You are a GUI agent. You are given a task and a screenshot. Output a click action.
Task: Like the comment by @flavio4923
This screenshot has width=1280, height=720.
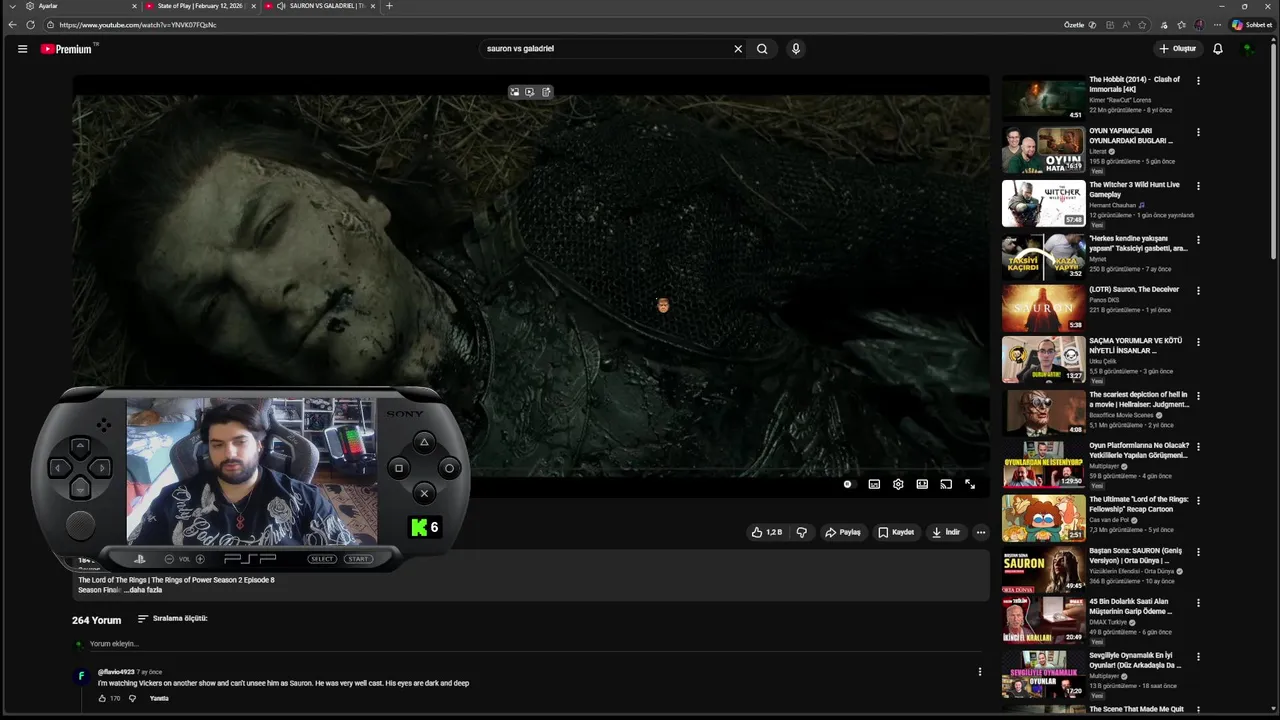(102, 698)
